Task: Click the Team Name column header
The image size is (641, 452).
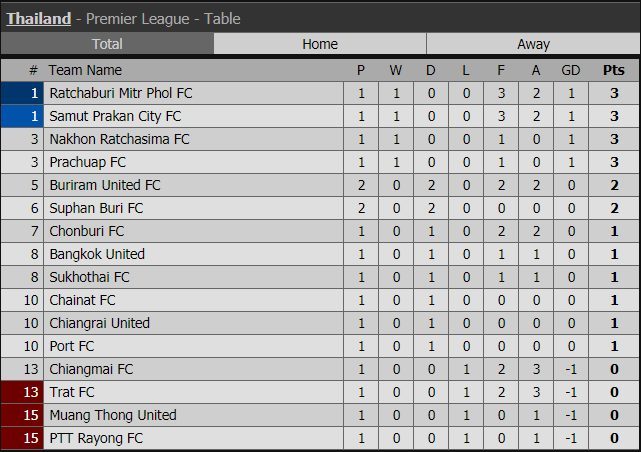Action: click(85, 70)
